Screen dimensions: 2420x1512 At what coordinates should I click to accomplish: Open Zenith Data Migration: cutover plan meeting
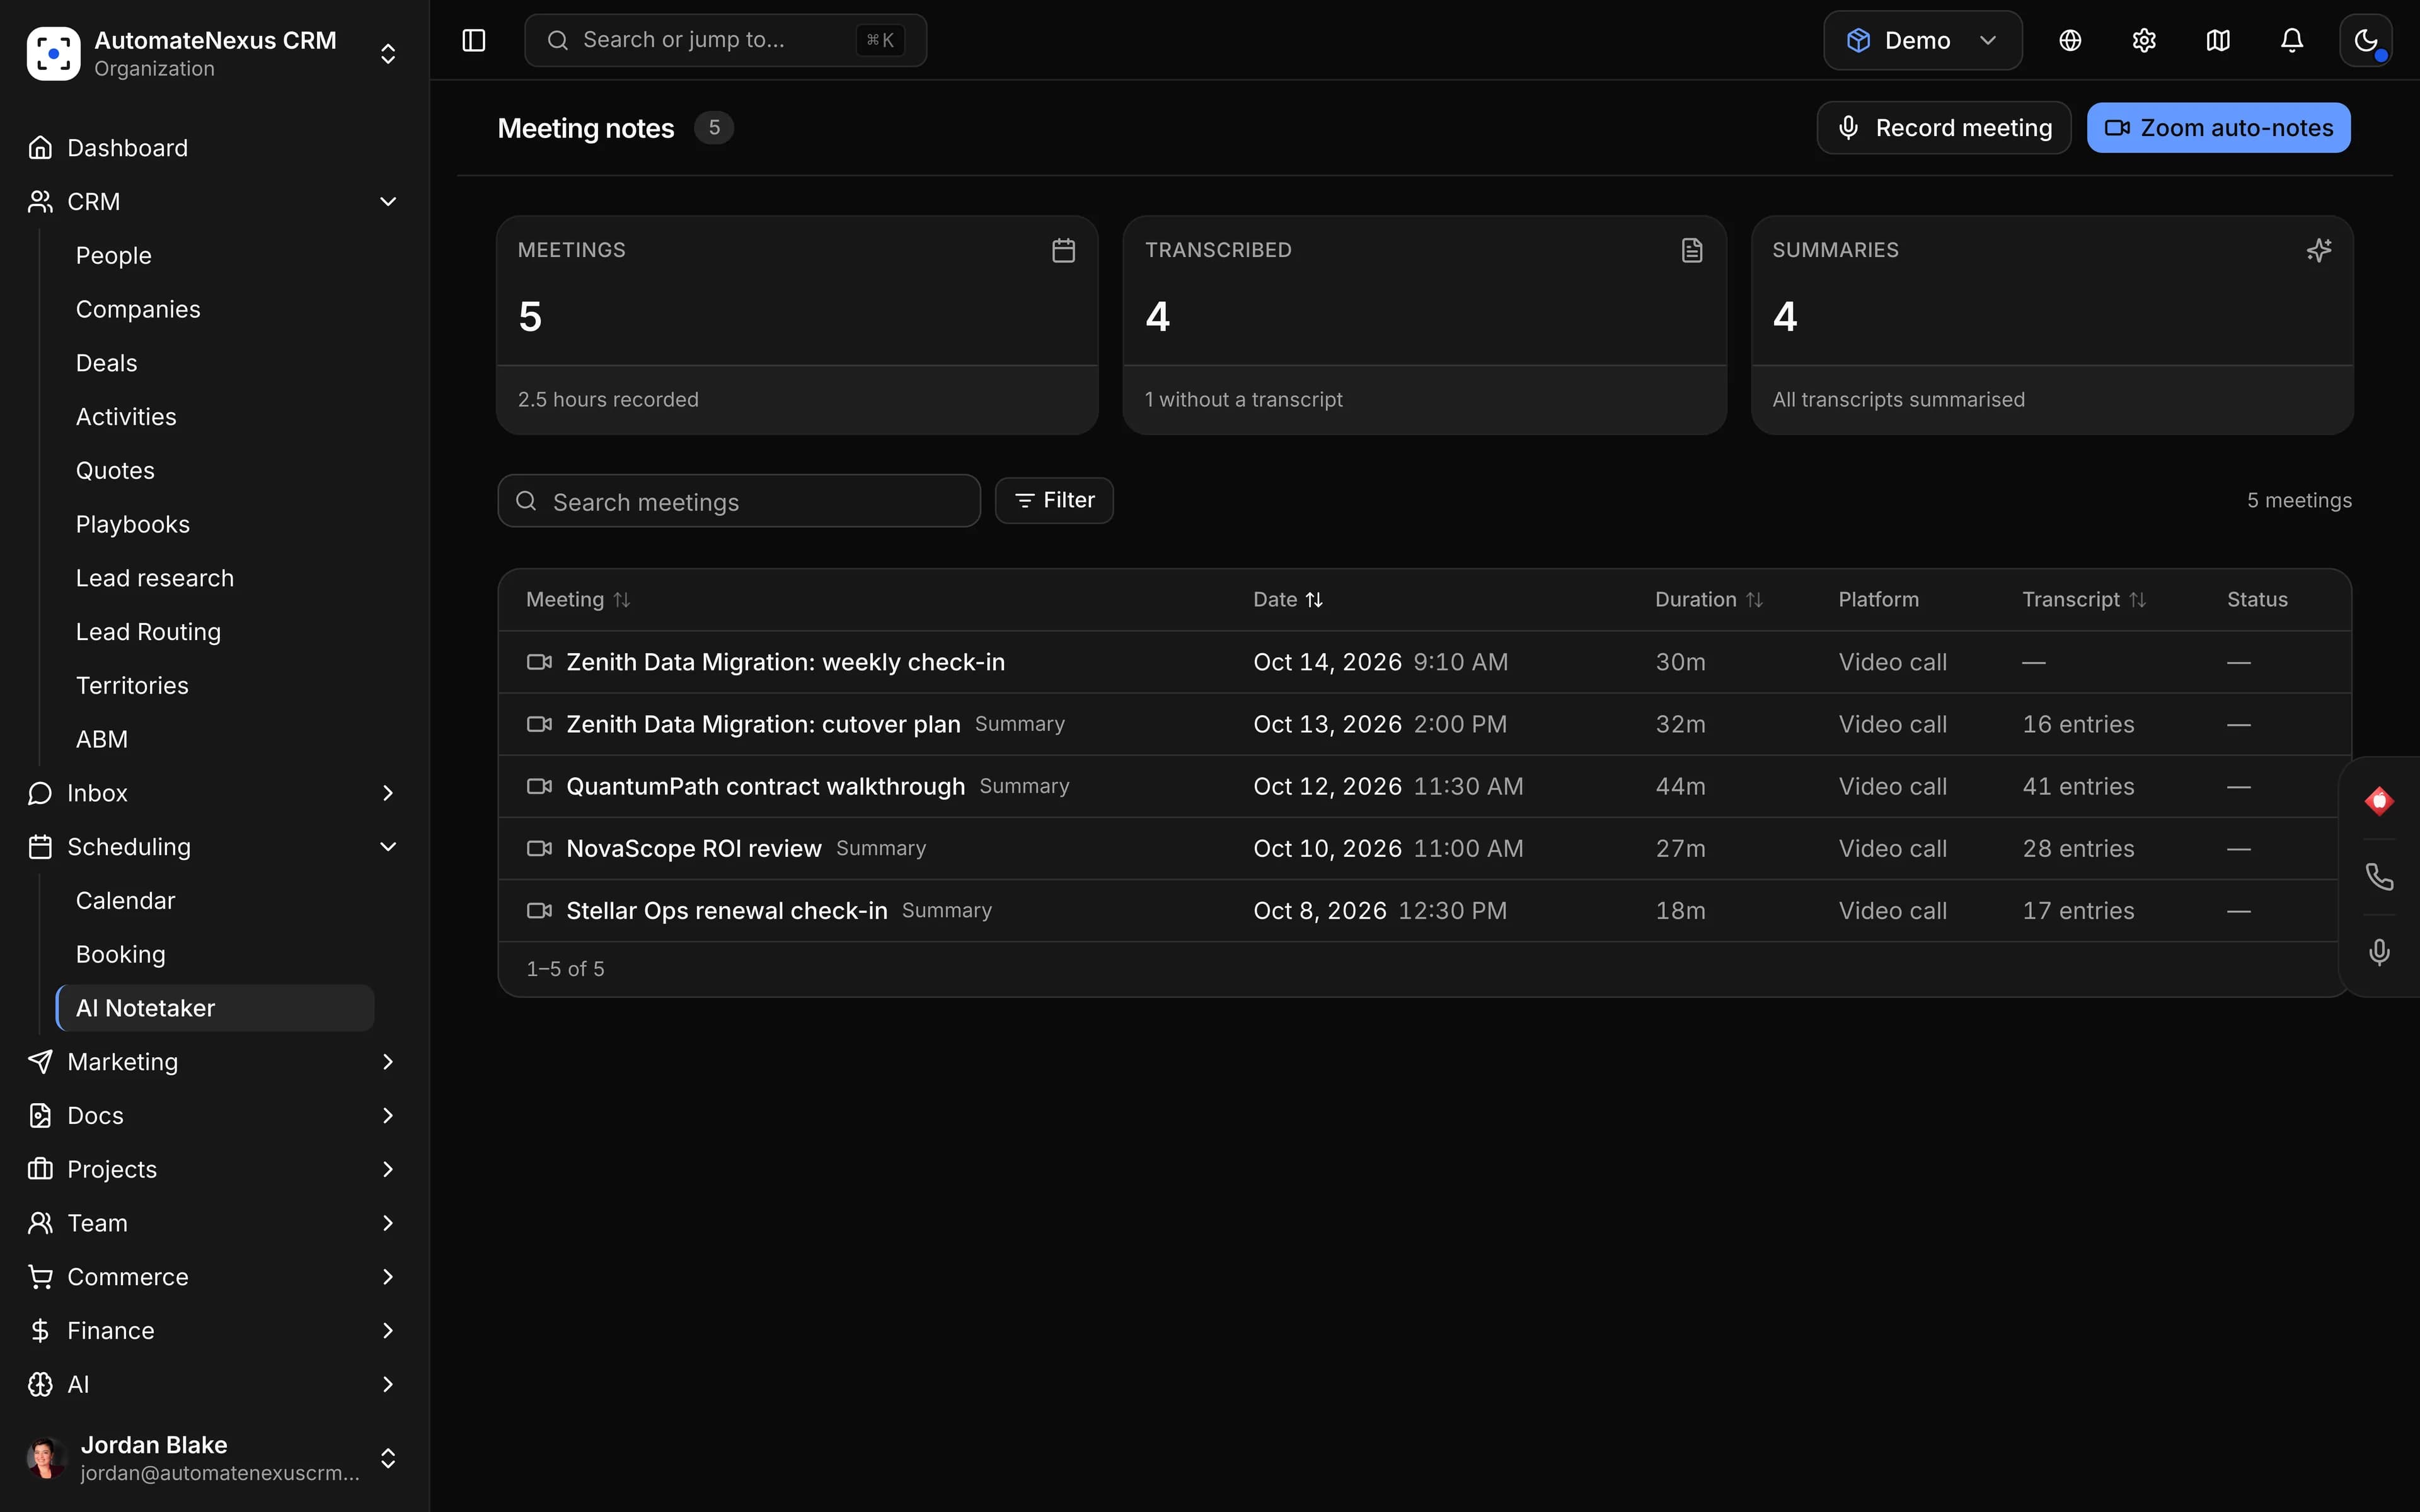763,724
